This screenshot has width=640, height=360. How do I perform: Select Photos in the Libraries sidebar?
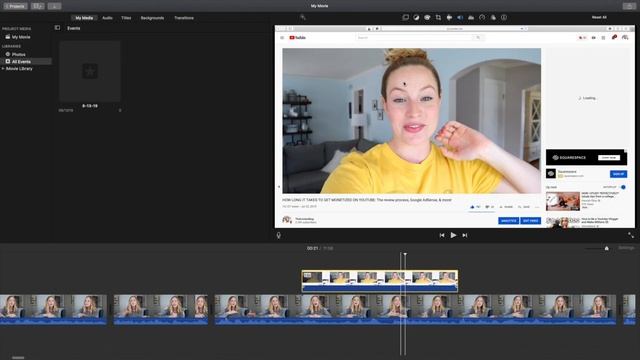coord(18,54)
